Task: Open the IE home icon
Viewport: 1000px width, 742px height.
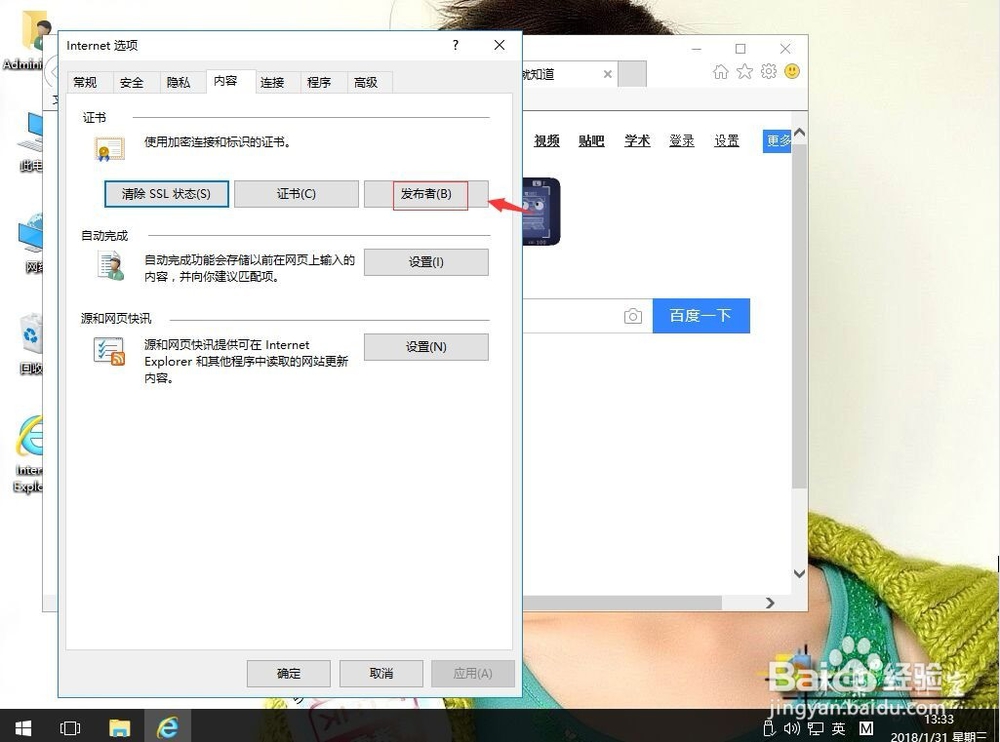Action: [x=721, y=71]
